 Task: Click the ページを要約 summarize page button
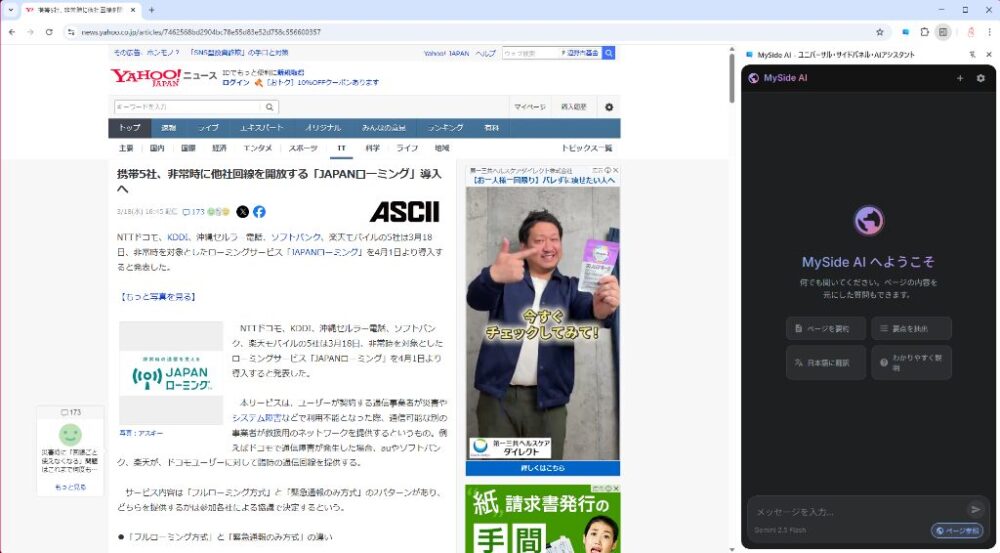click(826, 328)
